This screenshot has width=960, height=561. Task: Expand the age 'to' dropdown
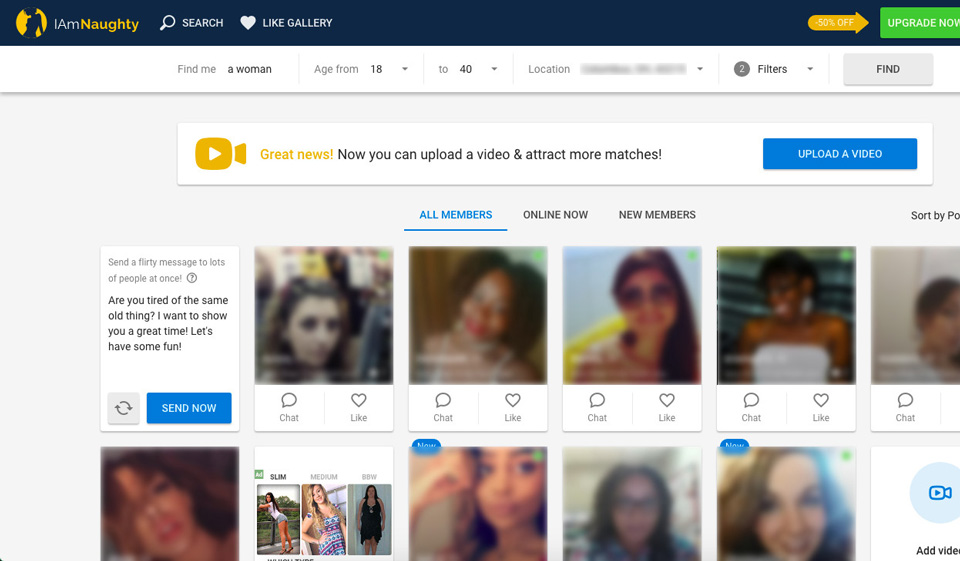click(494, 69)
